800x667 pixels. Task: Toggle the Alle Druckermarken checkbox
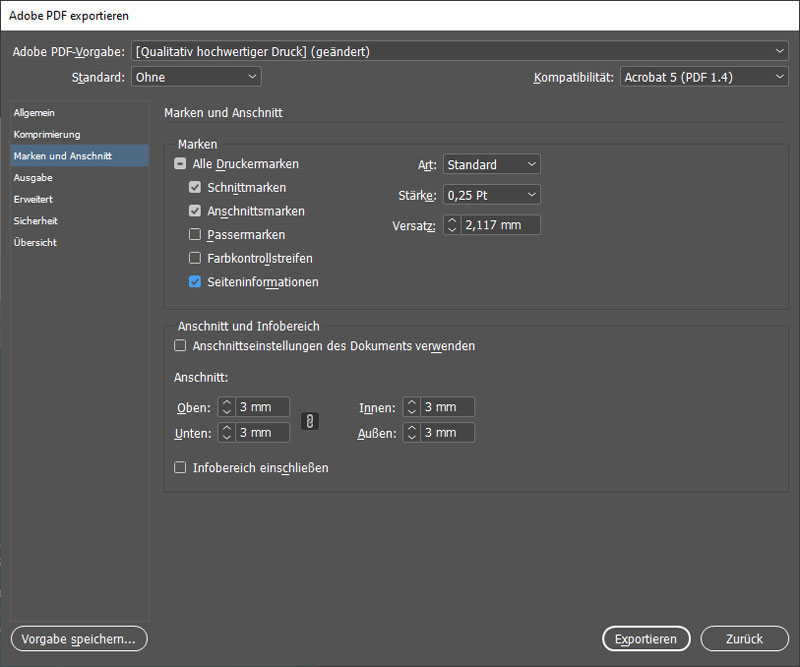coord(180,164)
